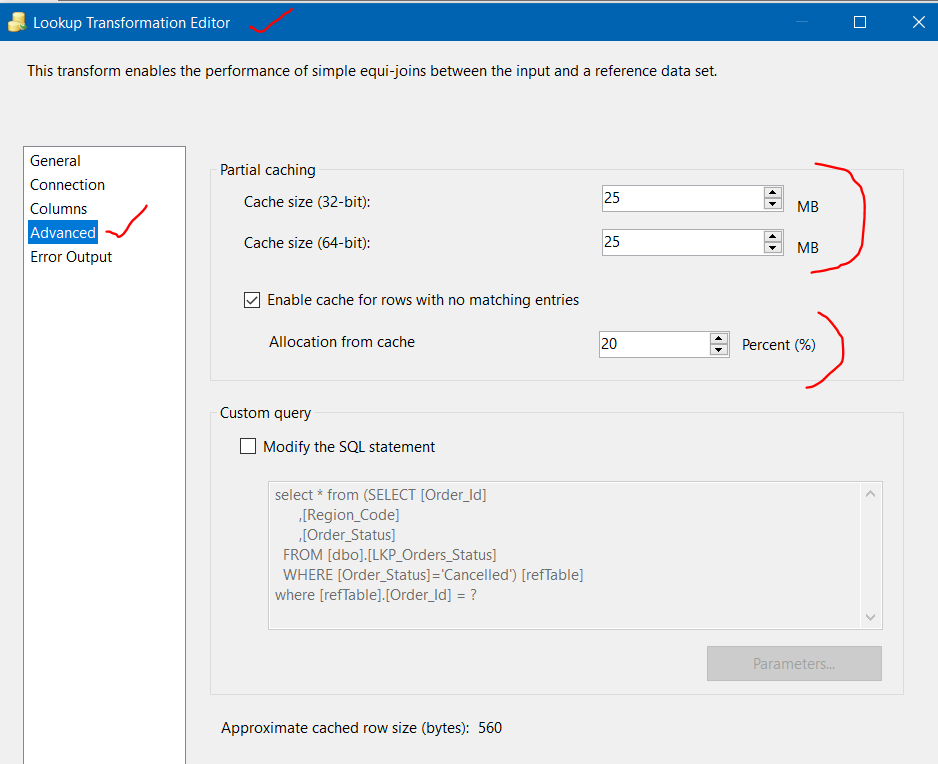The height and width of the screenshot is (764, 938).
Task: Decrease Allocation from cache percent down arrow
Action: [x=719, y=351]
